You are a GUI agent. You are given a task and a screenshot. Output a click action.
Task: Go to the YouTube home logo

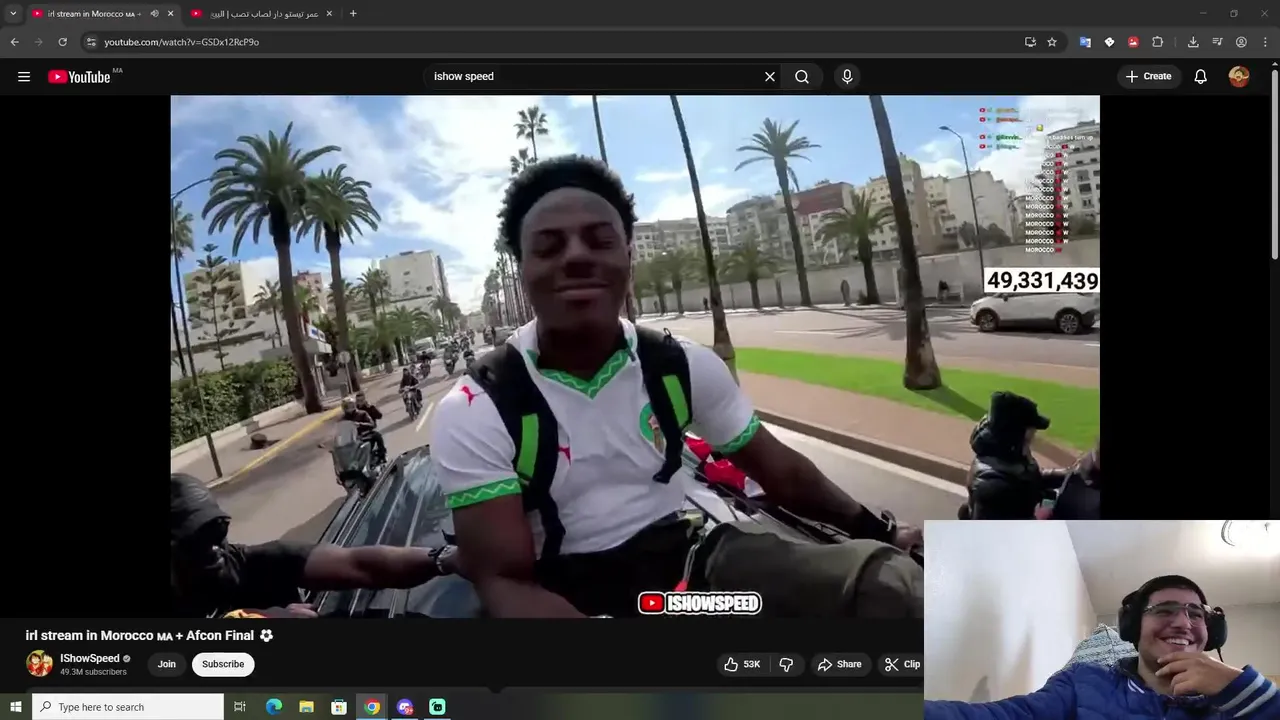(79, 77)
